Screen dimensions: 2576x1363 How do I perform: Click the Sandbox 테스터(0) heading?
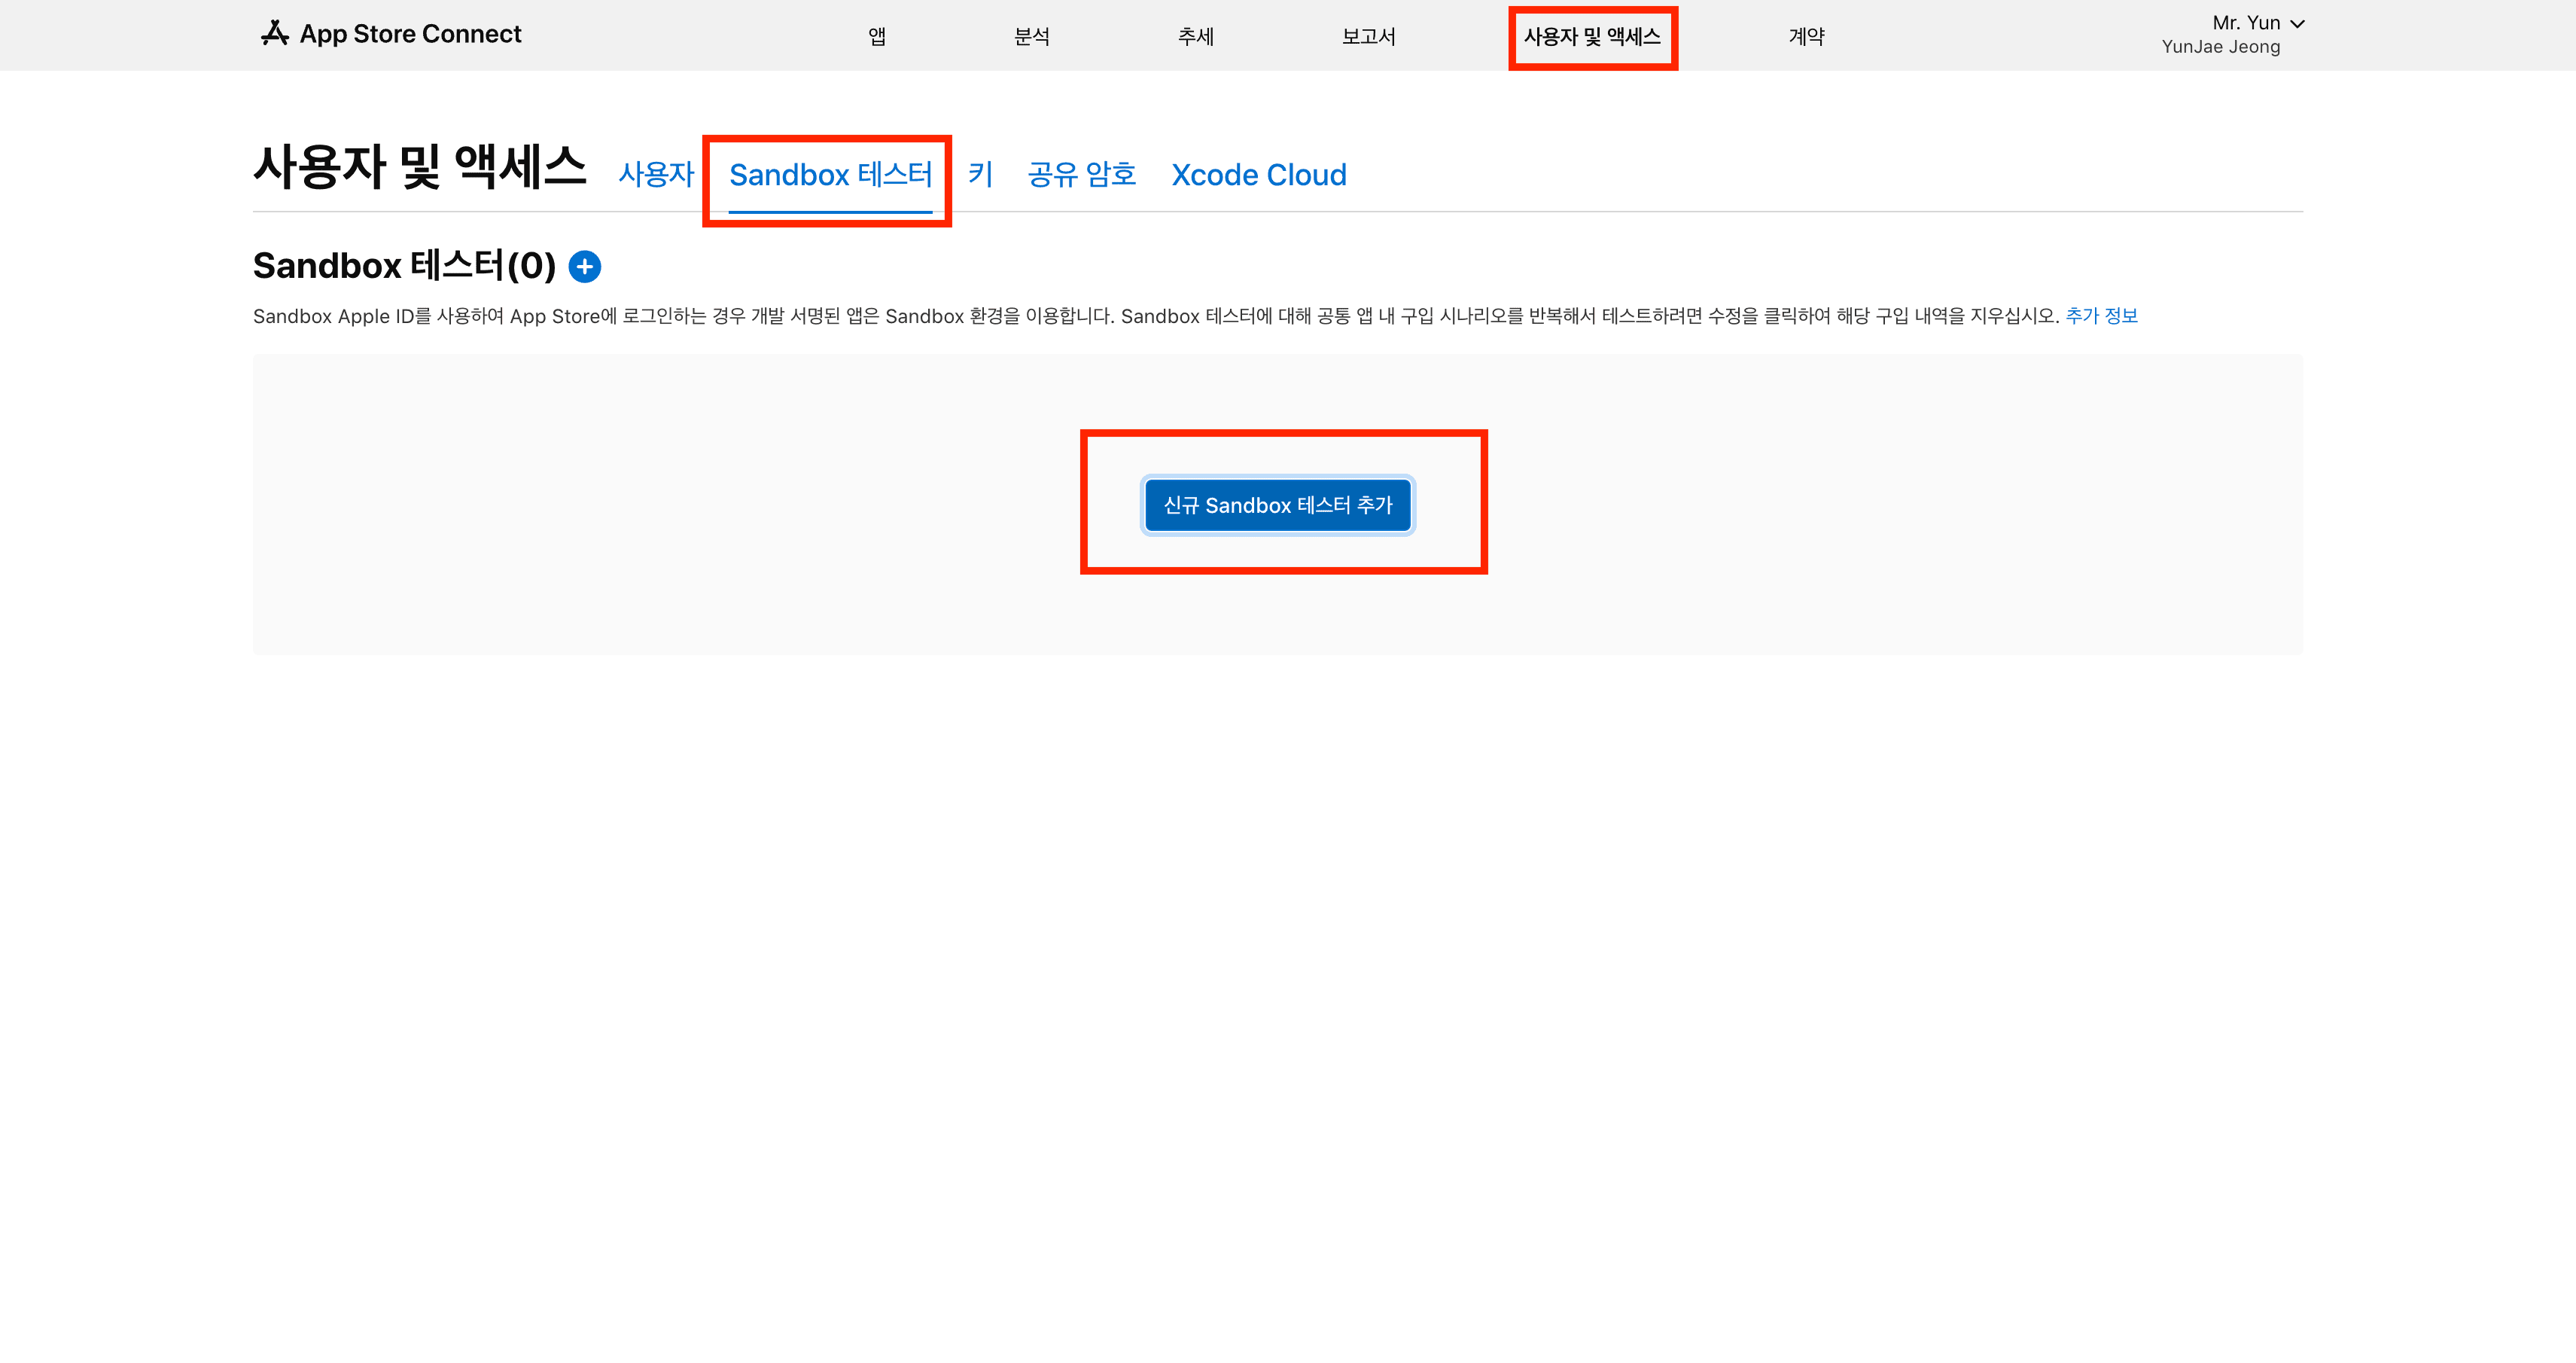pyautogui.click(x=404, y=266)
